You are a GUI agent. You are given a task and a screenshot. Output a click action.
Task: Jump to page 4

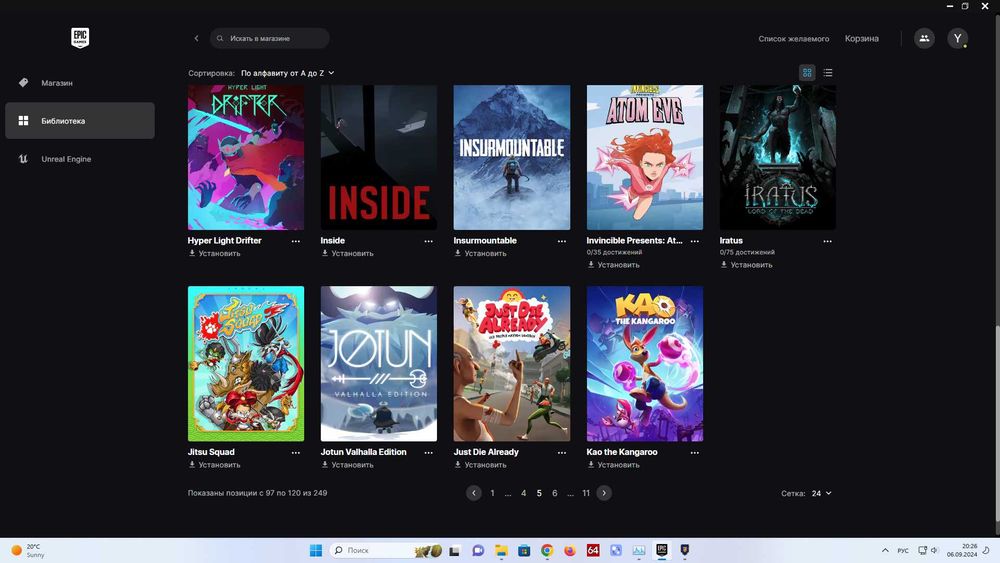pyautogui.click(x=524, y=493)
